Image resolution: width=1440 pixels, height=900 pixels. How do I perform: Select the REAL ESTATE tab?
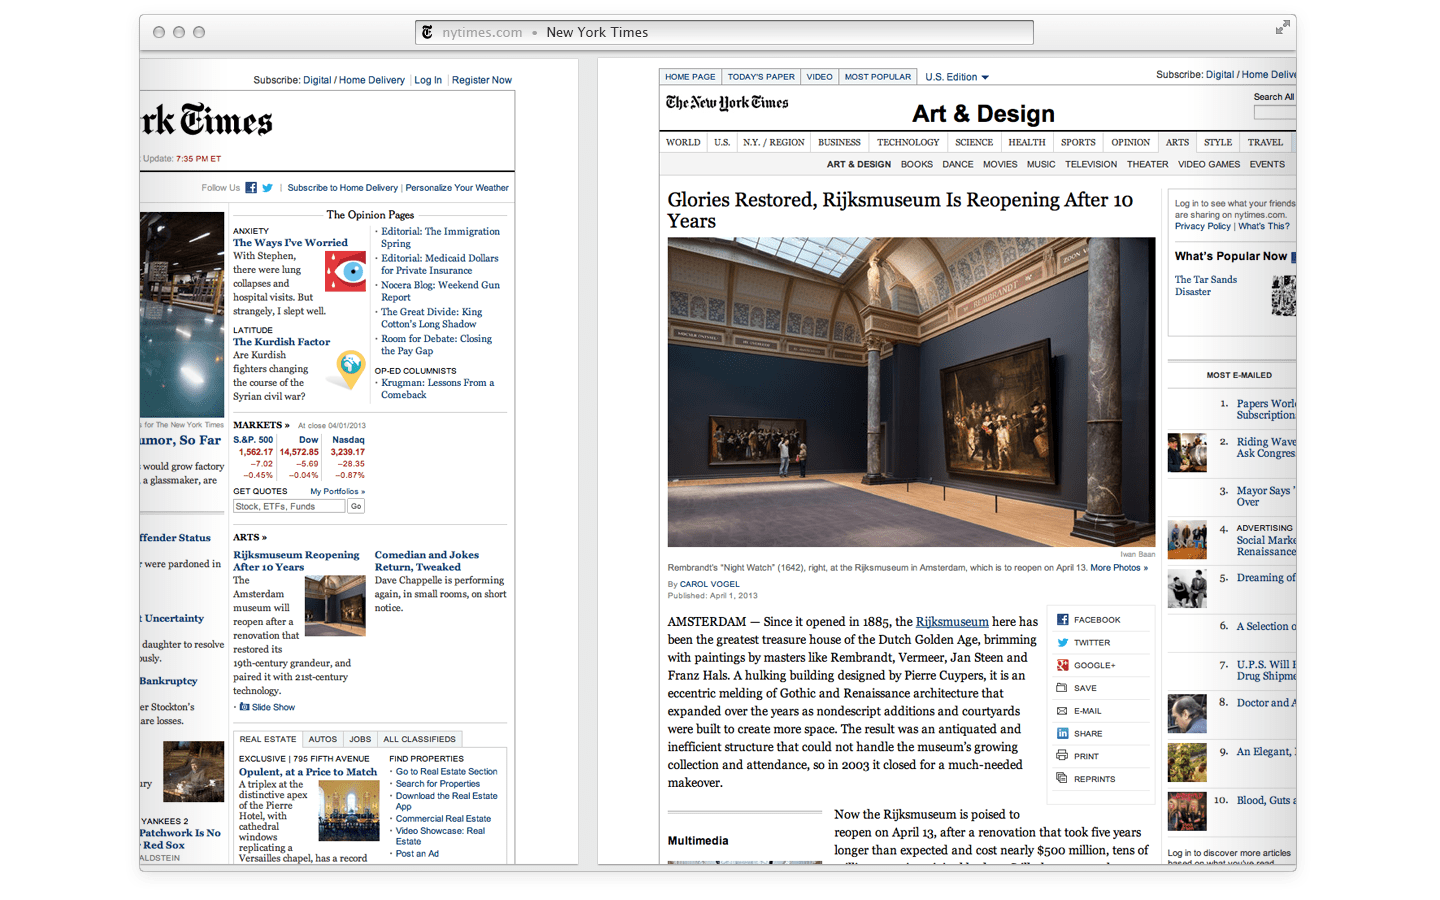tap(268, 739)
